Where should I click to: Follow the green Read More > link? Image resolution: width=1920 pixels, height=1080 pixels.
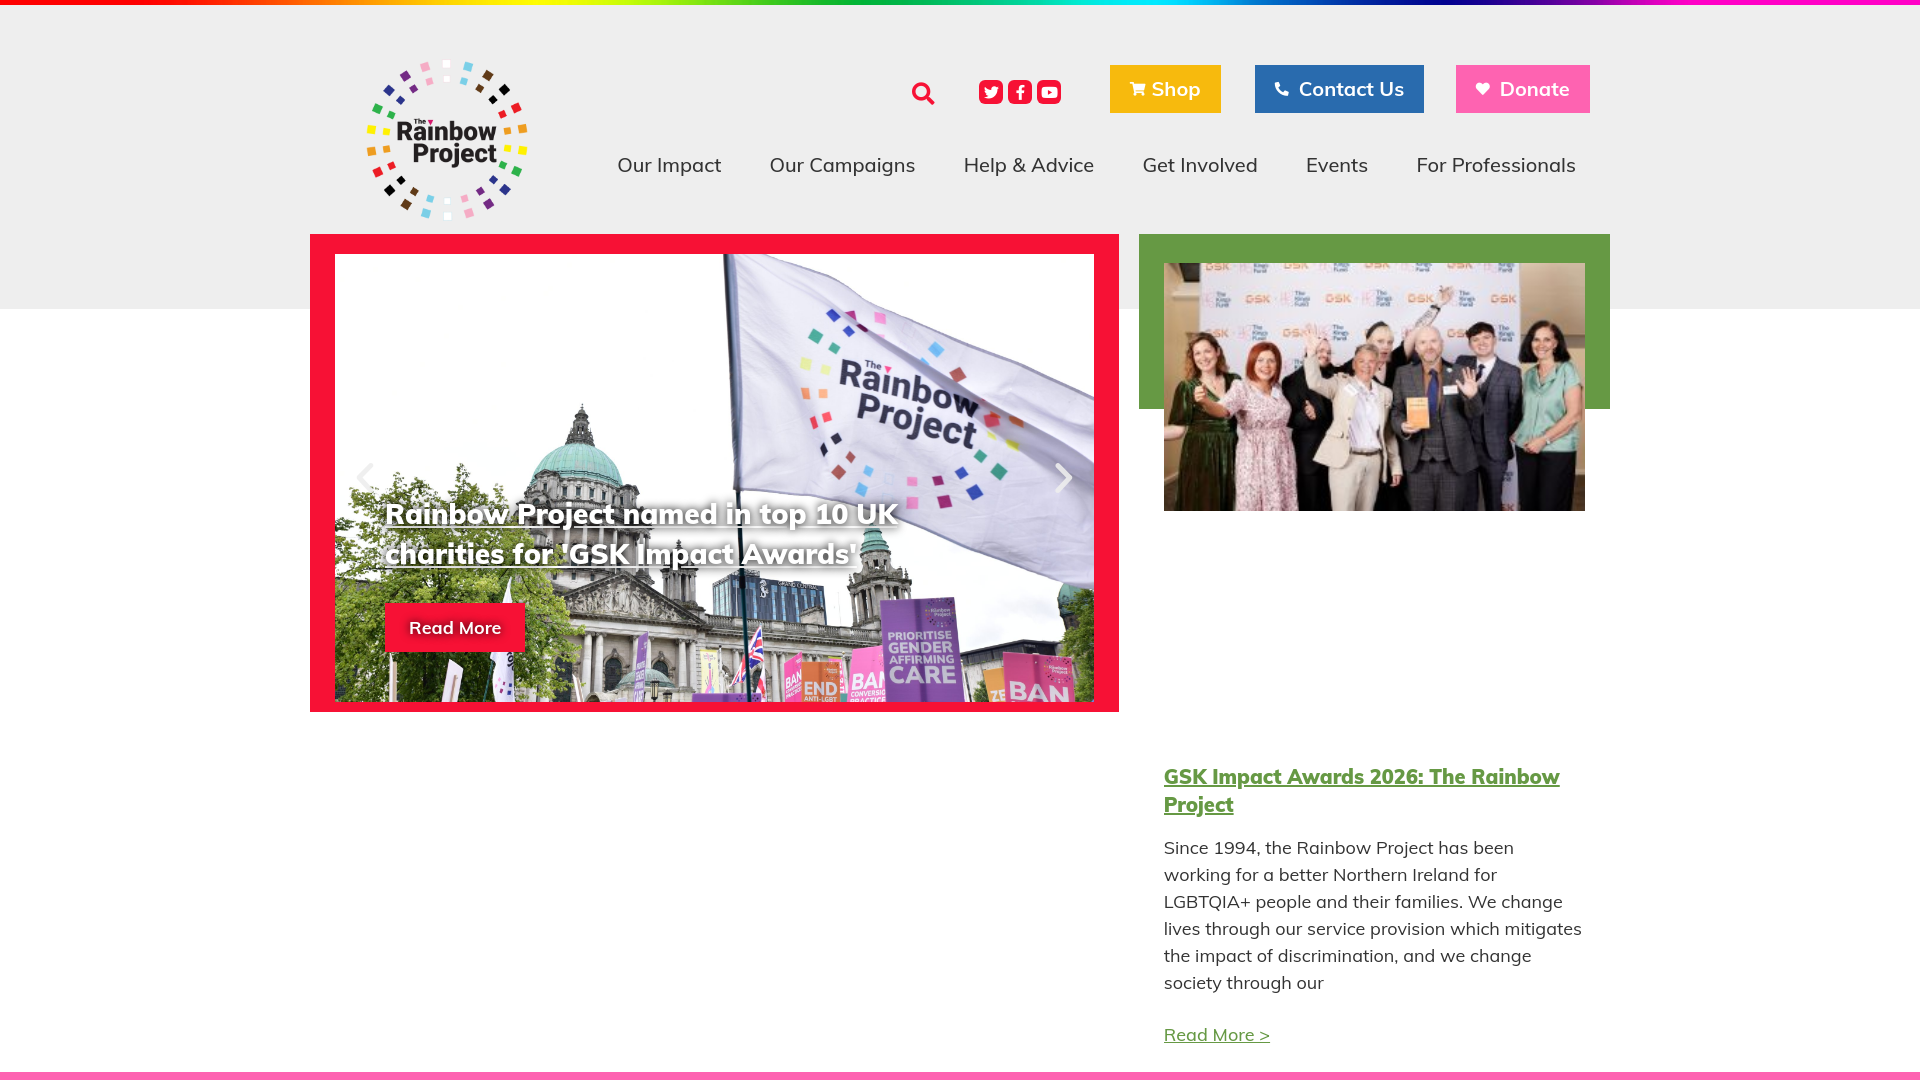[x=1216, y=1035]
